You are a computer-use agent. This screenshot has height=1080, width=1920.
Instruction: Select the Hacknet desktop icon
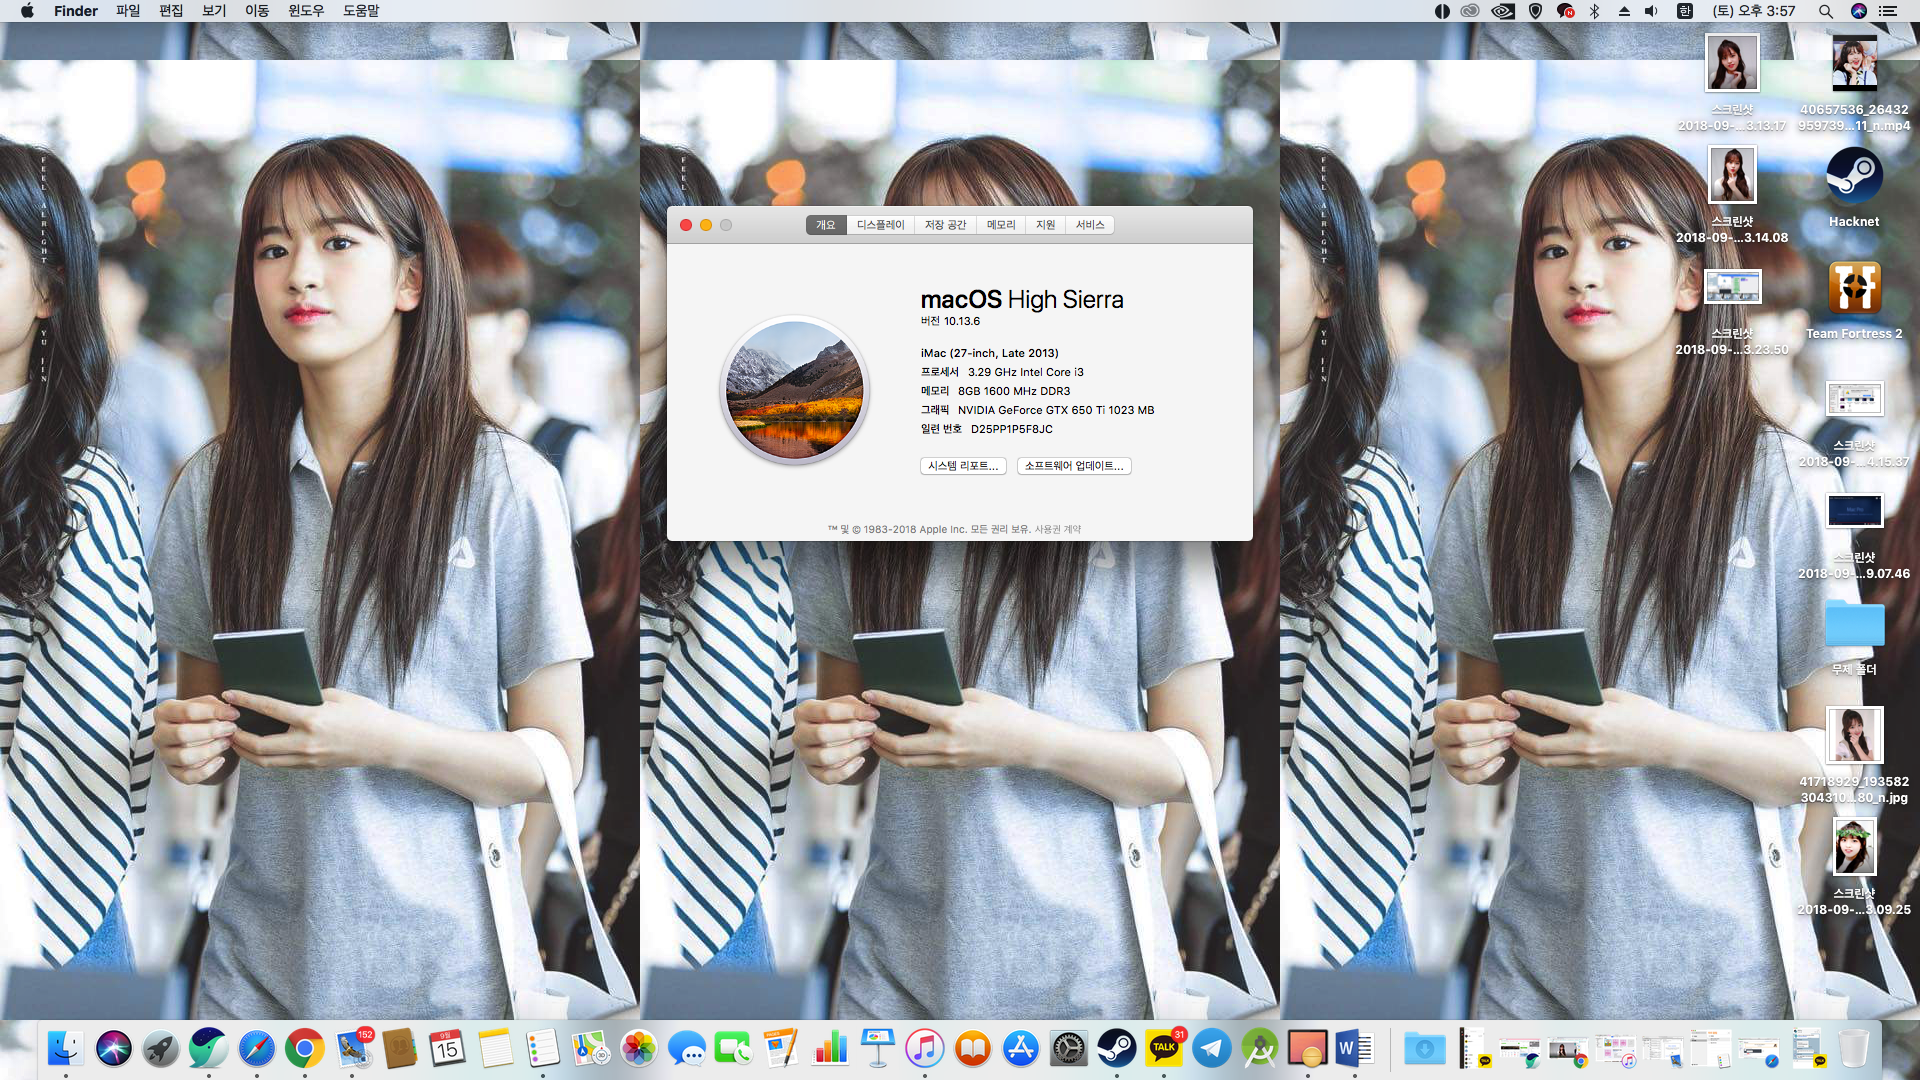point(1854,188)
